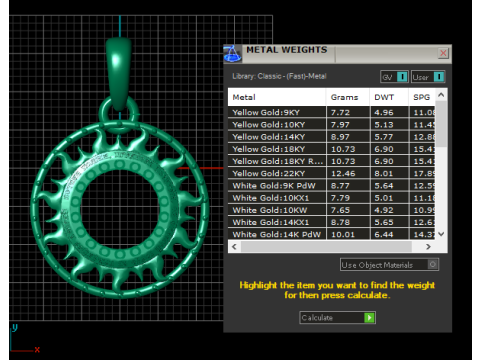This screenshot has height=360, width=480.
Task: Click the horizontal scrollbar left arrow
Action: pyautogui.click(x=234, y=247)
